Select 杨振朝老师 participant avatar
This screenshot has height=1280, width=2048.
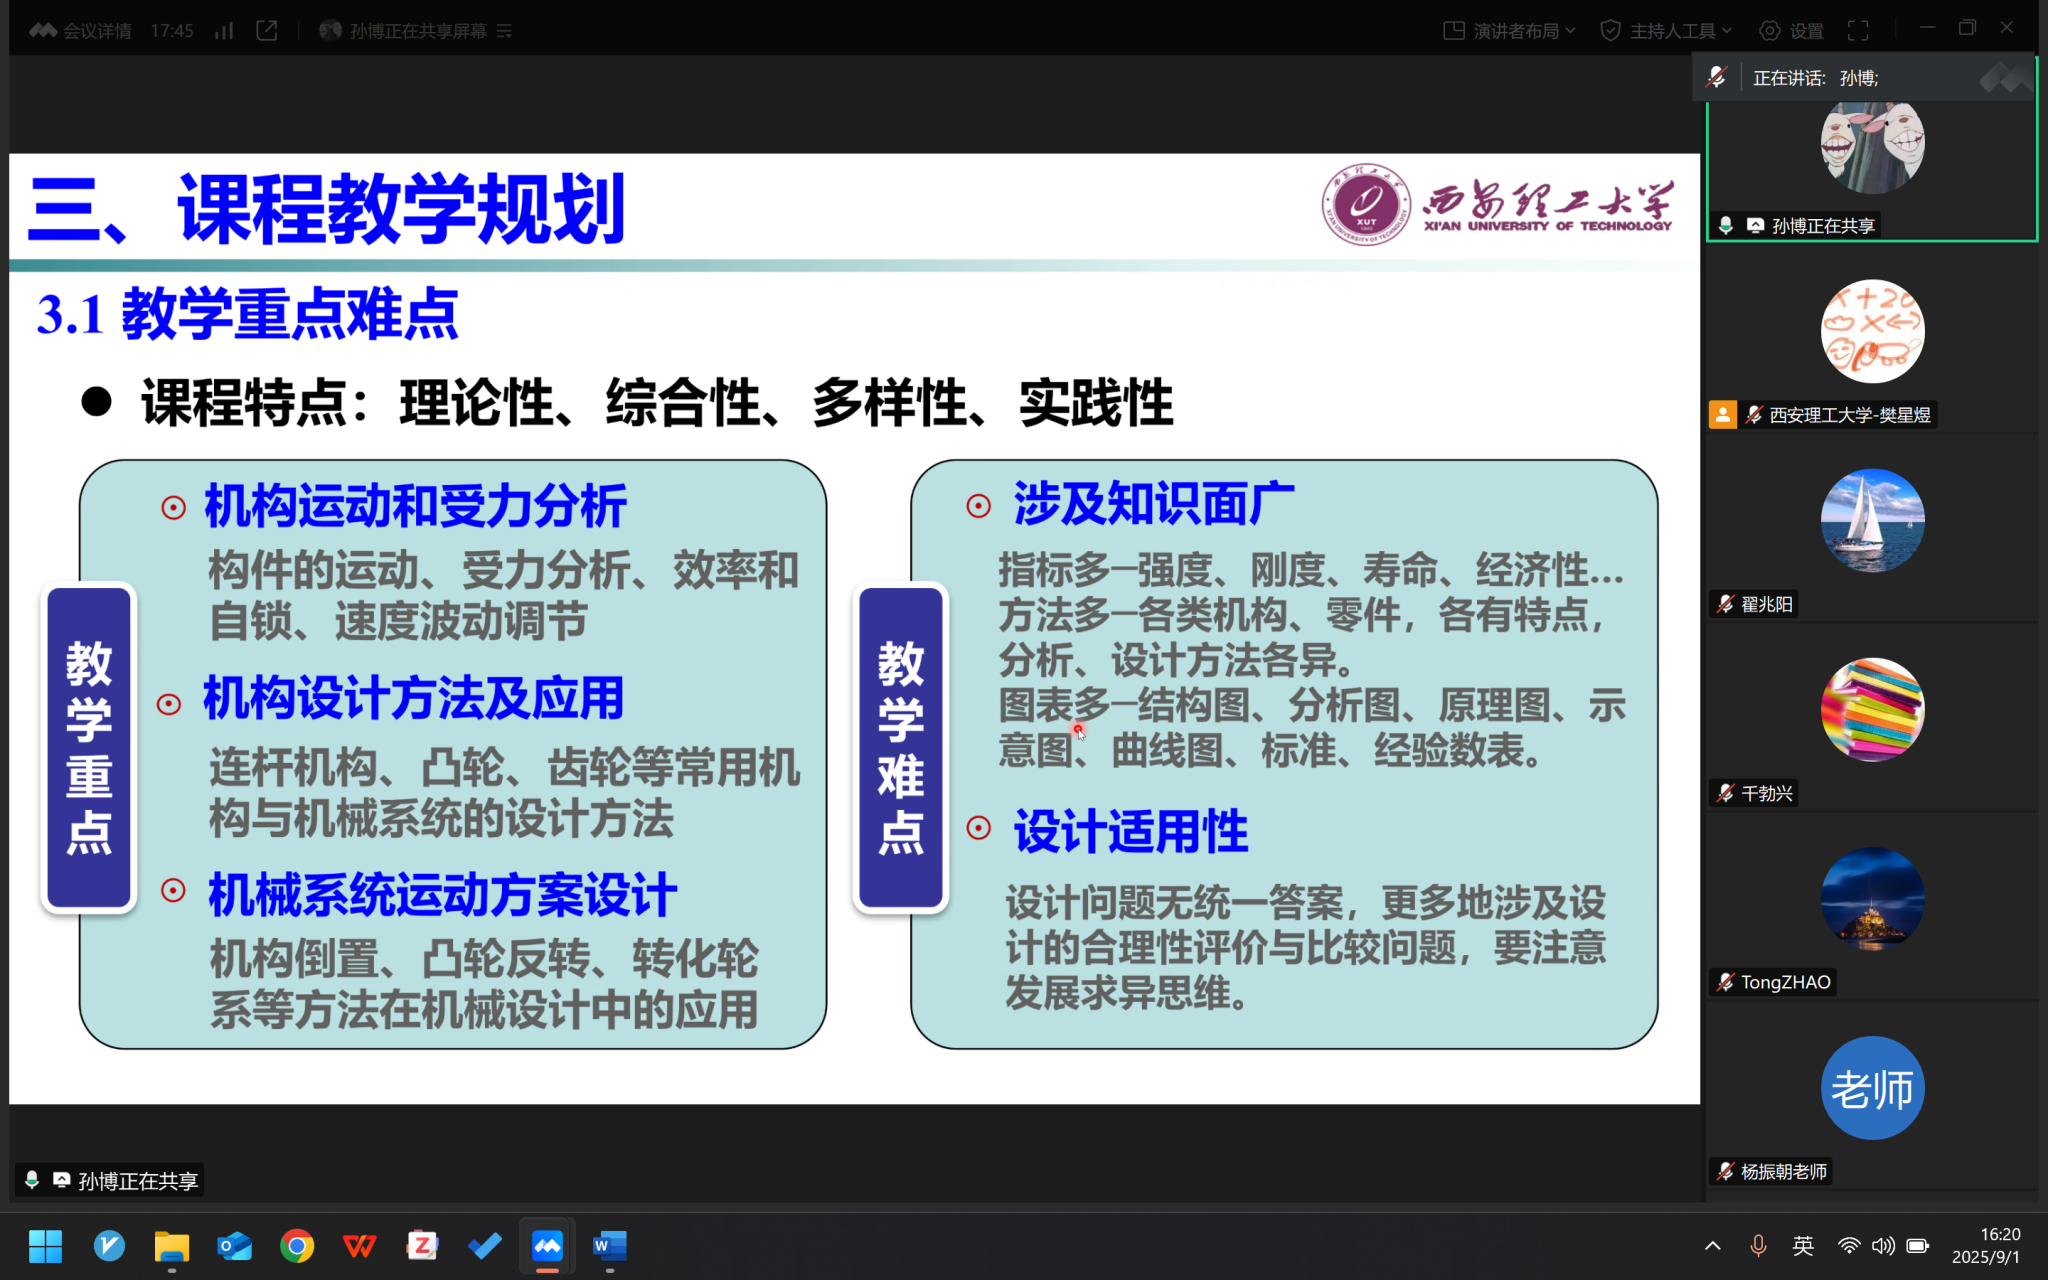pos(1872,1088)
